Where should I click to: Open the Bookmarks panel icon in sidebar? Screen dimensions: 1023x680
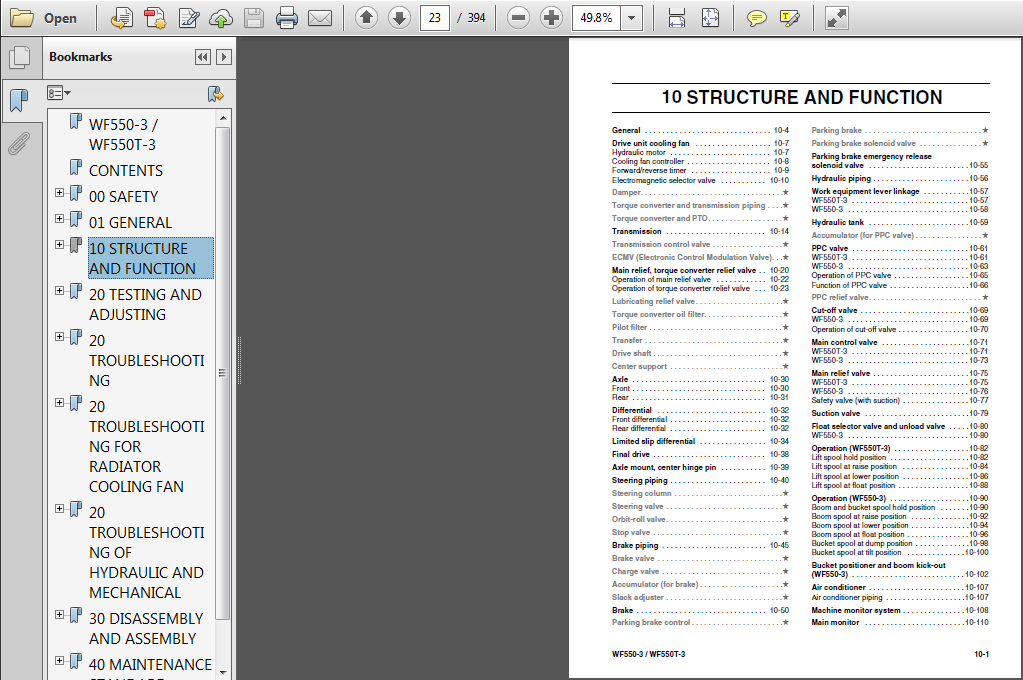(20, 100)
